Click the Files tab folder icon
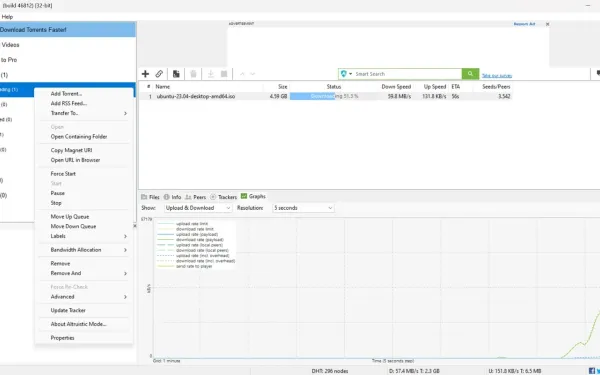The width and height of the screenshot is (600, 375). 144,197
